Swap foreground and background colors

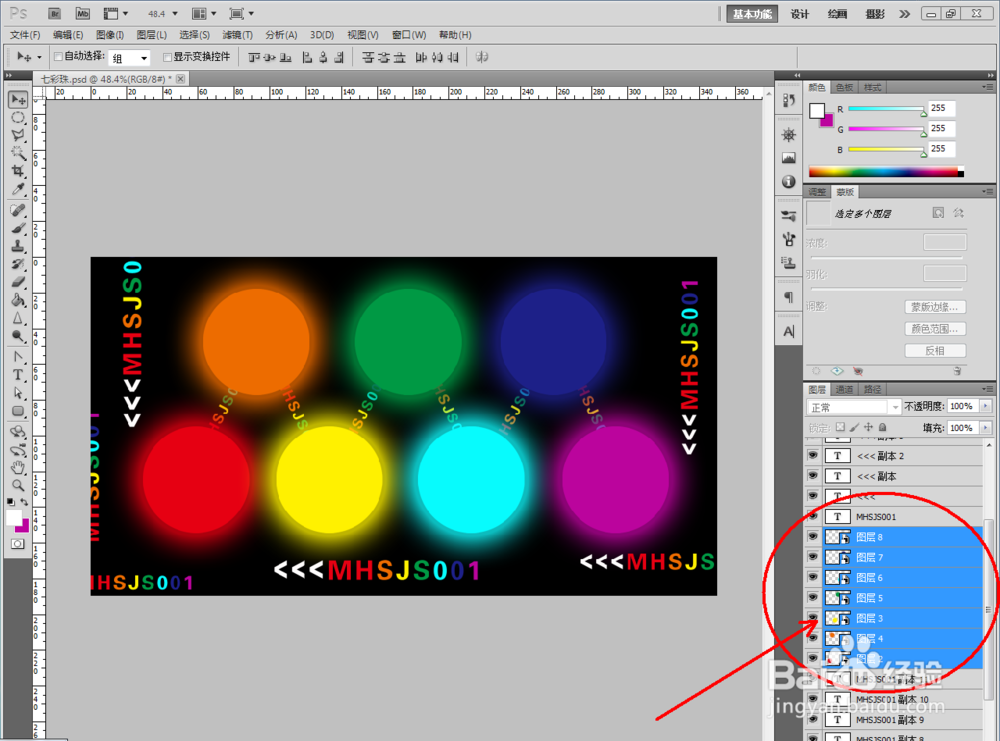(x=24, y=502)
